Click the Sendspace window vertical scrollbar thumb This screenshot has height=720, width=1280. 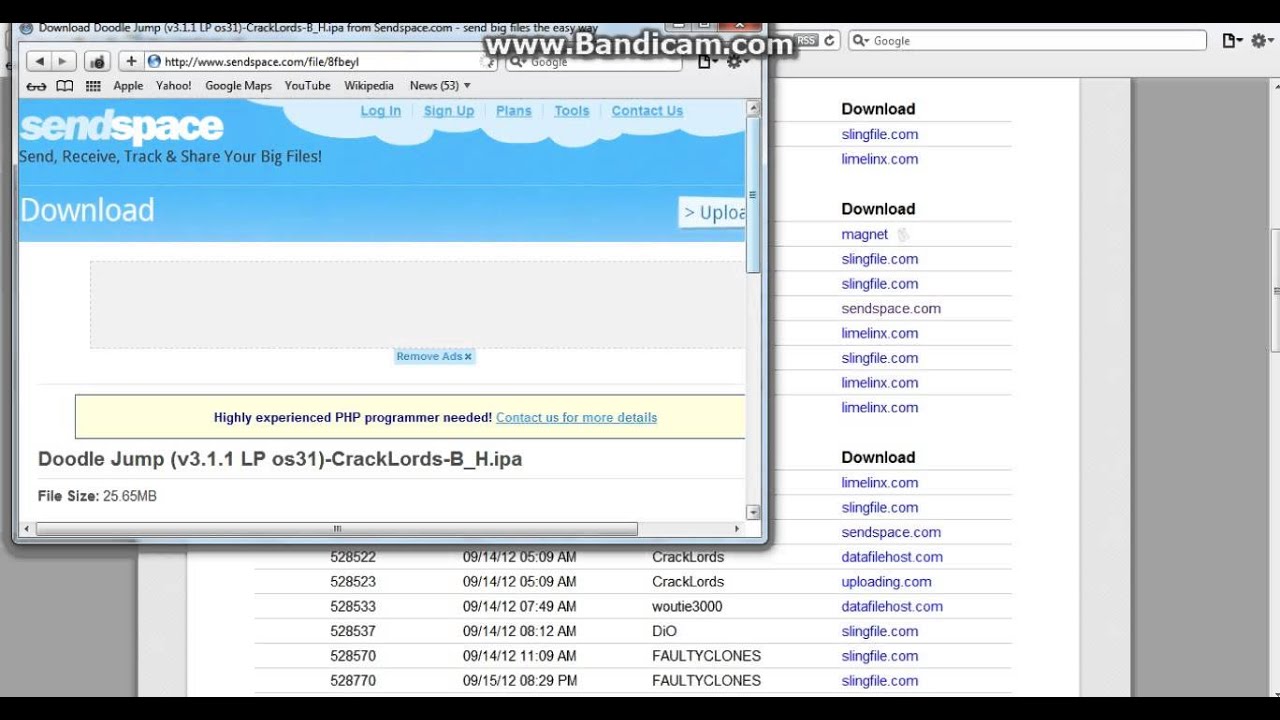point(754,195)
